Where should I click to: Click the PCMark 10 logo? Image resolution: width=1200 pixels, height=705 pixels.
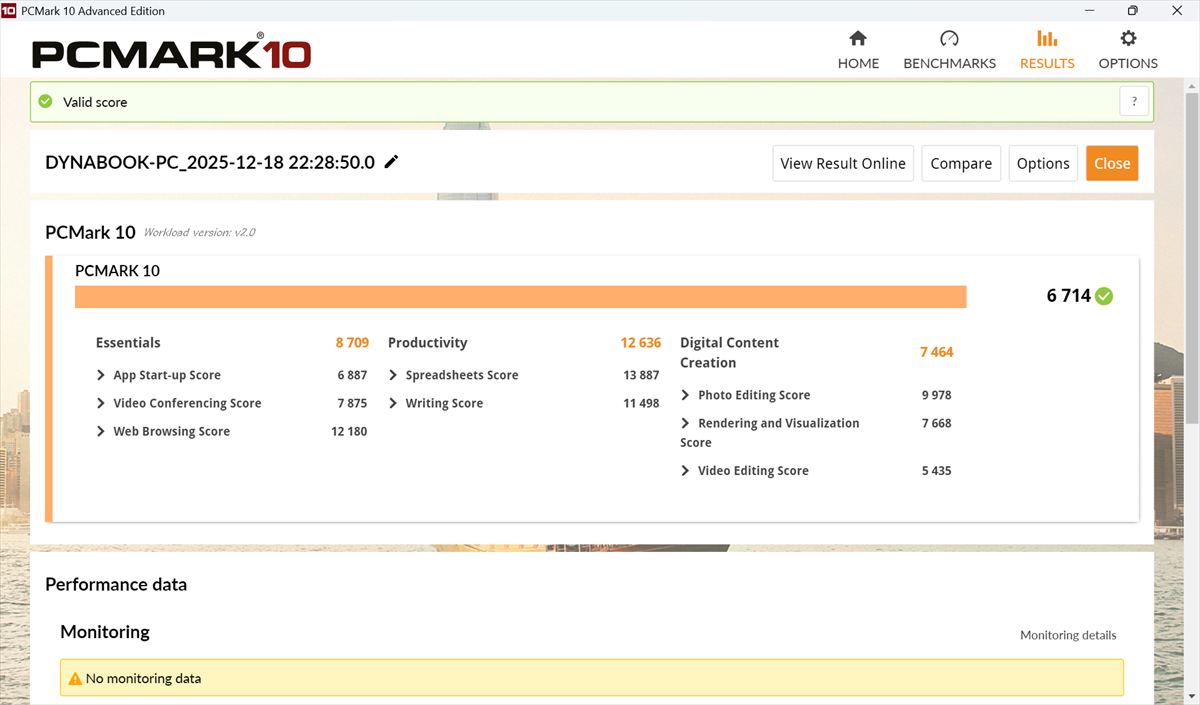(x=171, y=53)
